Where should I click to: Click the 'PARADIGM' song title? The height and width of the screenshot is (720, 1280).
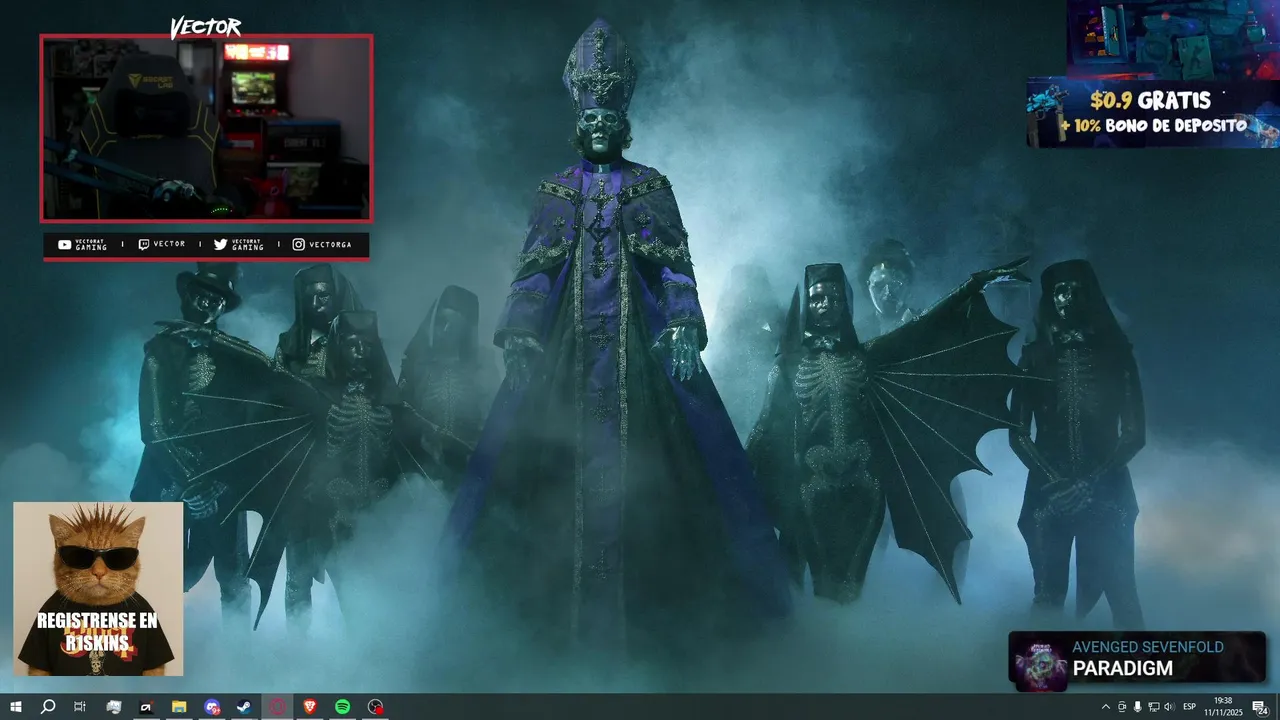point(1123,668)
